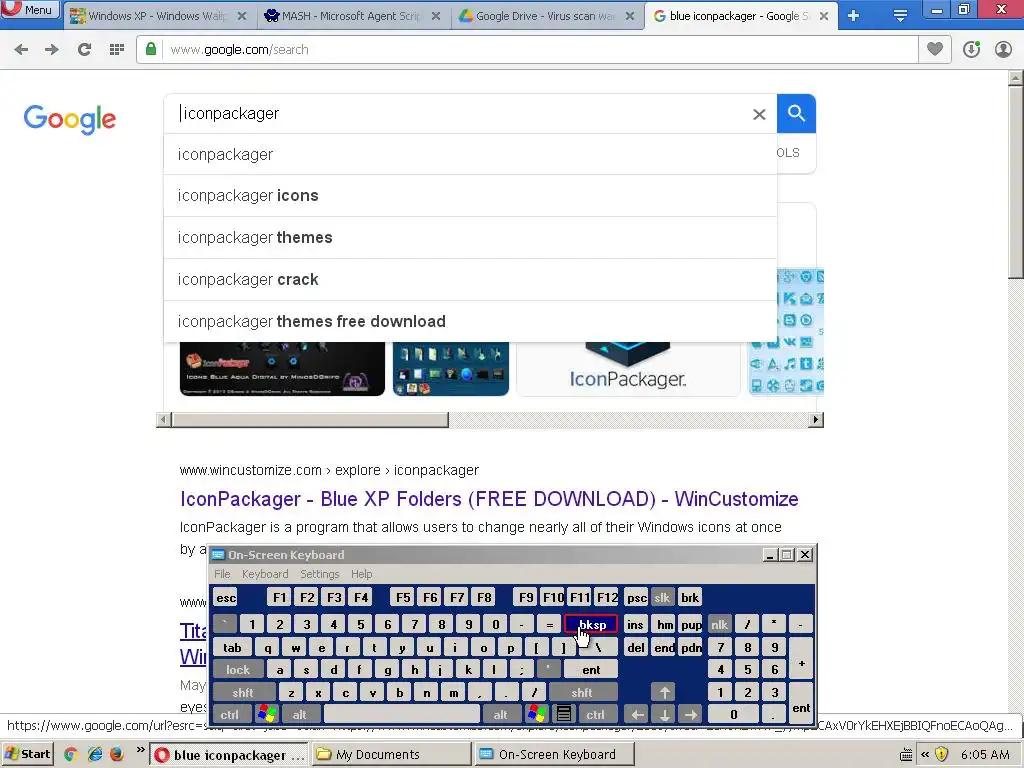1024x768 pixels.
Task: Launch Chrome from quick launch bar
Action: 71,754
